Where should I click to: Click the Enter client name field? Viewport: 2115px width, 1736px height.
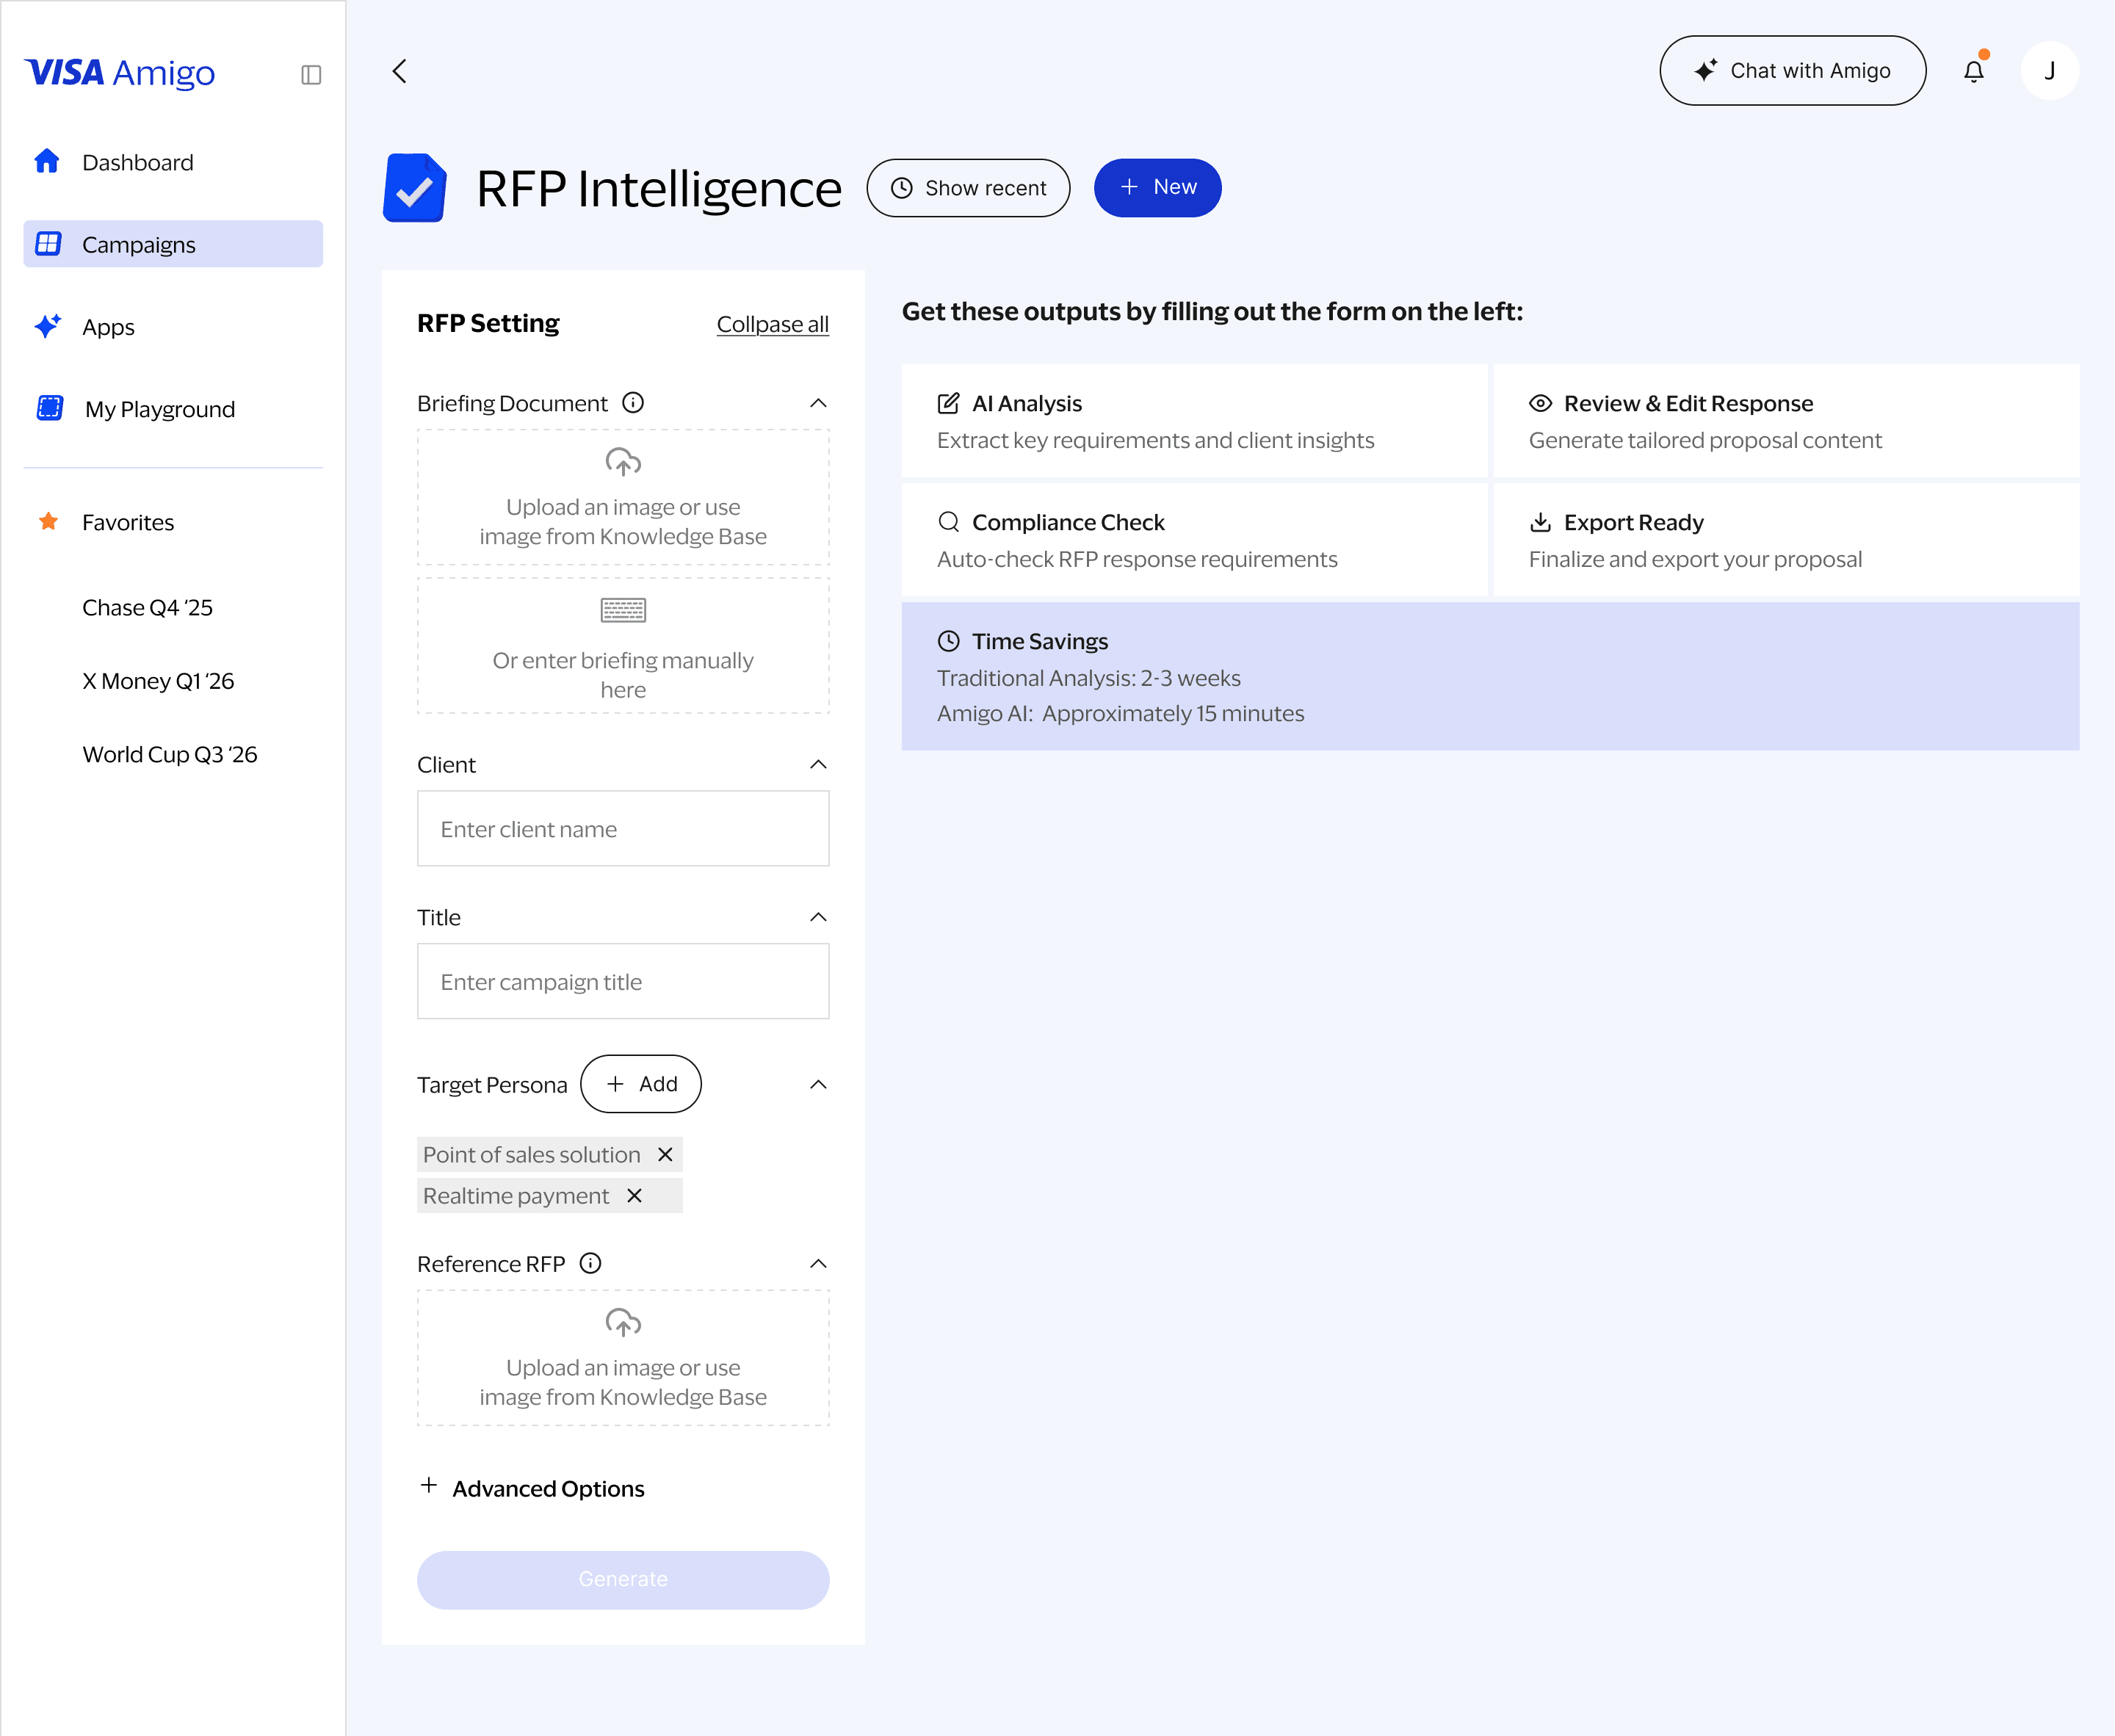(623, 829)
